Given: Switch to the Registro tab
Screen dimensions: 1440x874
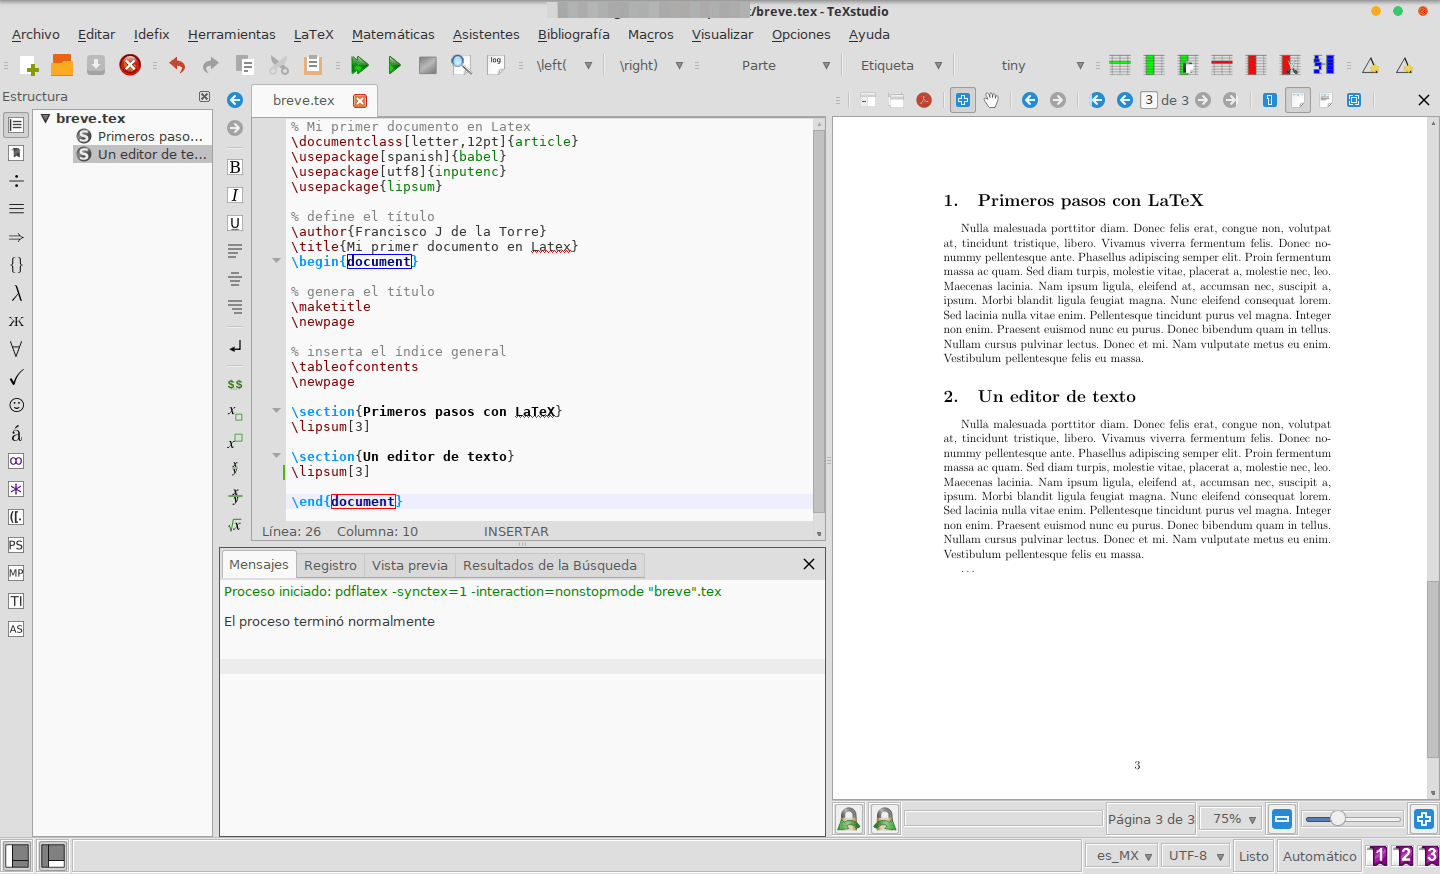Looking at the screenshot, I should pos(330,564).
